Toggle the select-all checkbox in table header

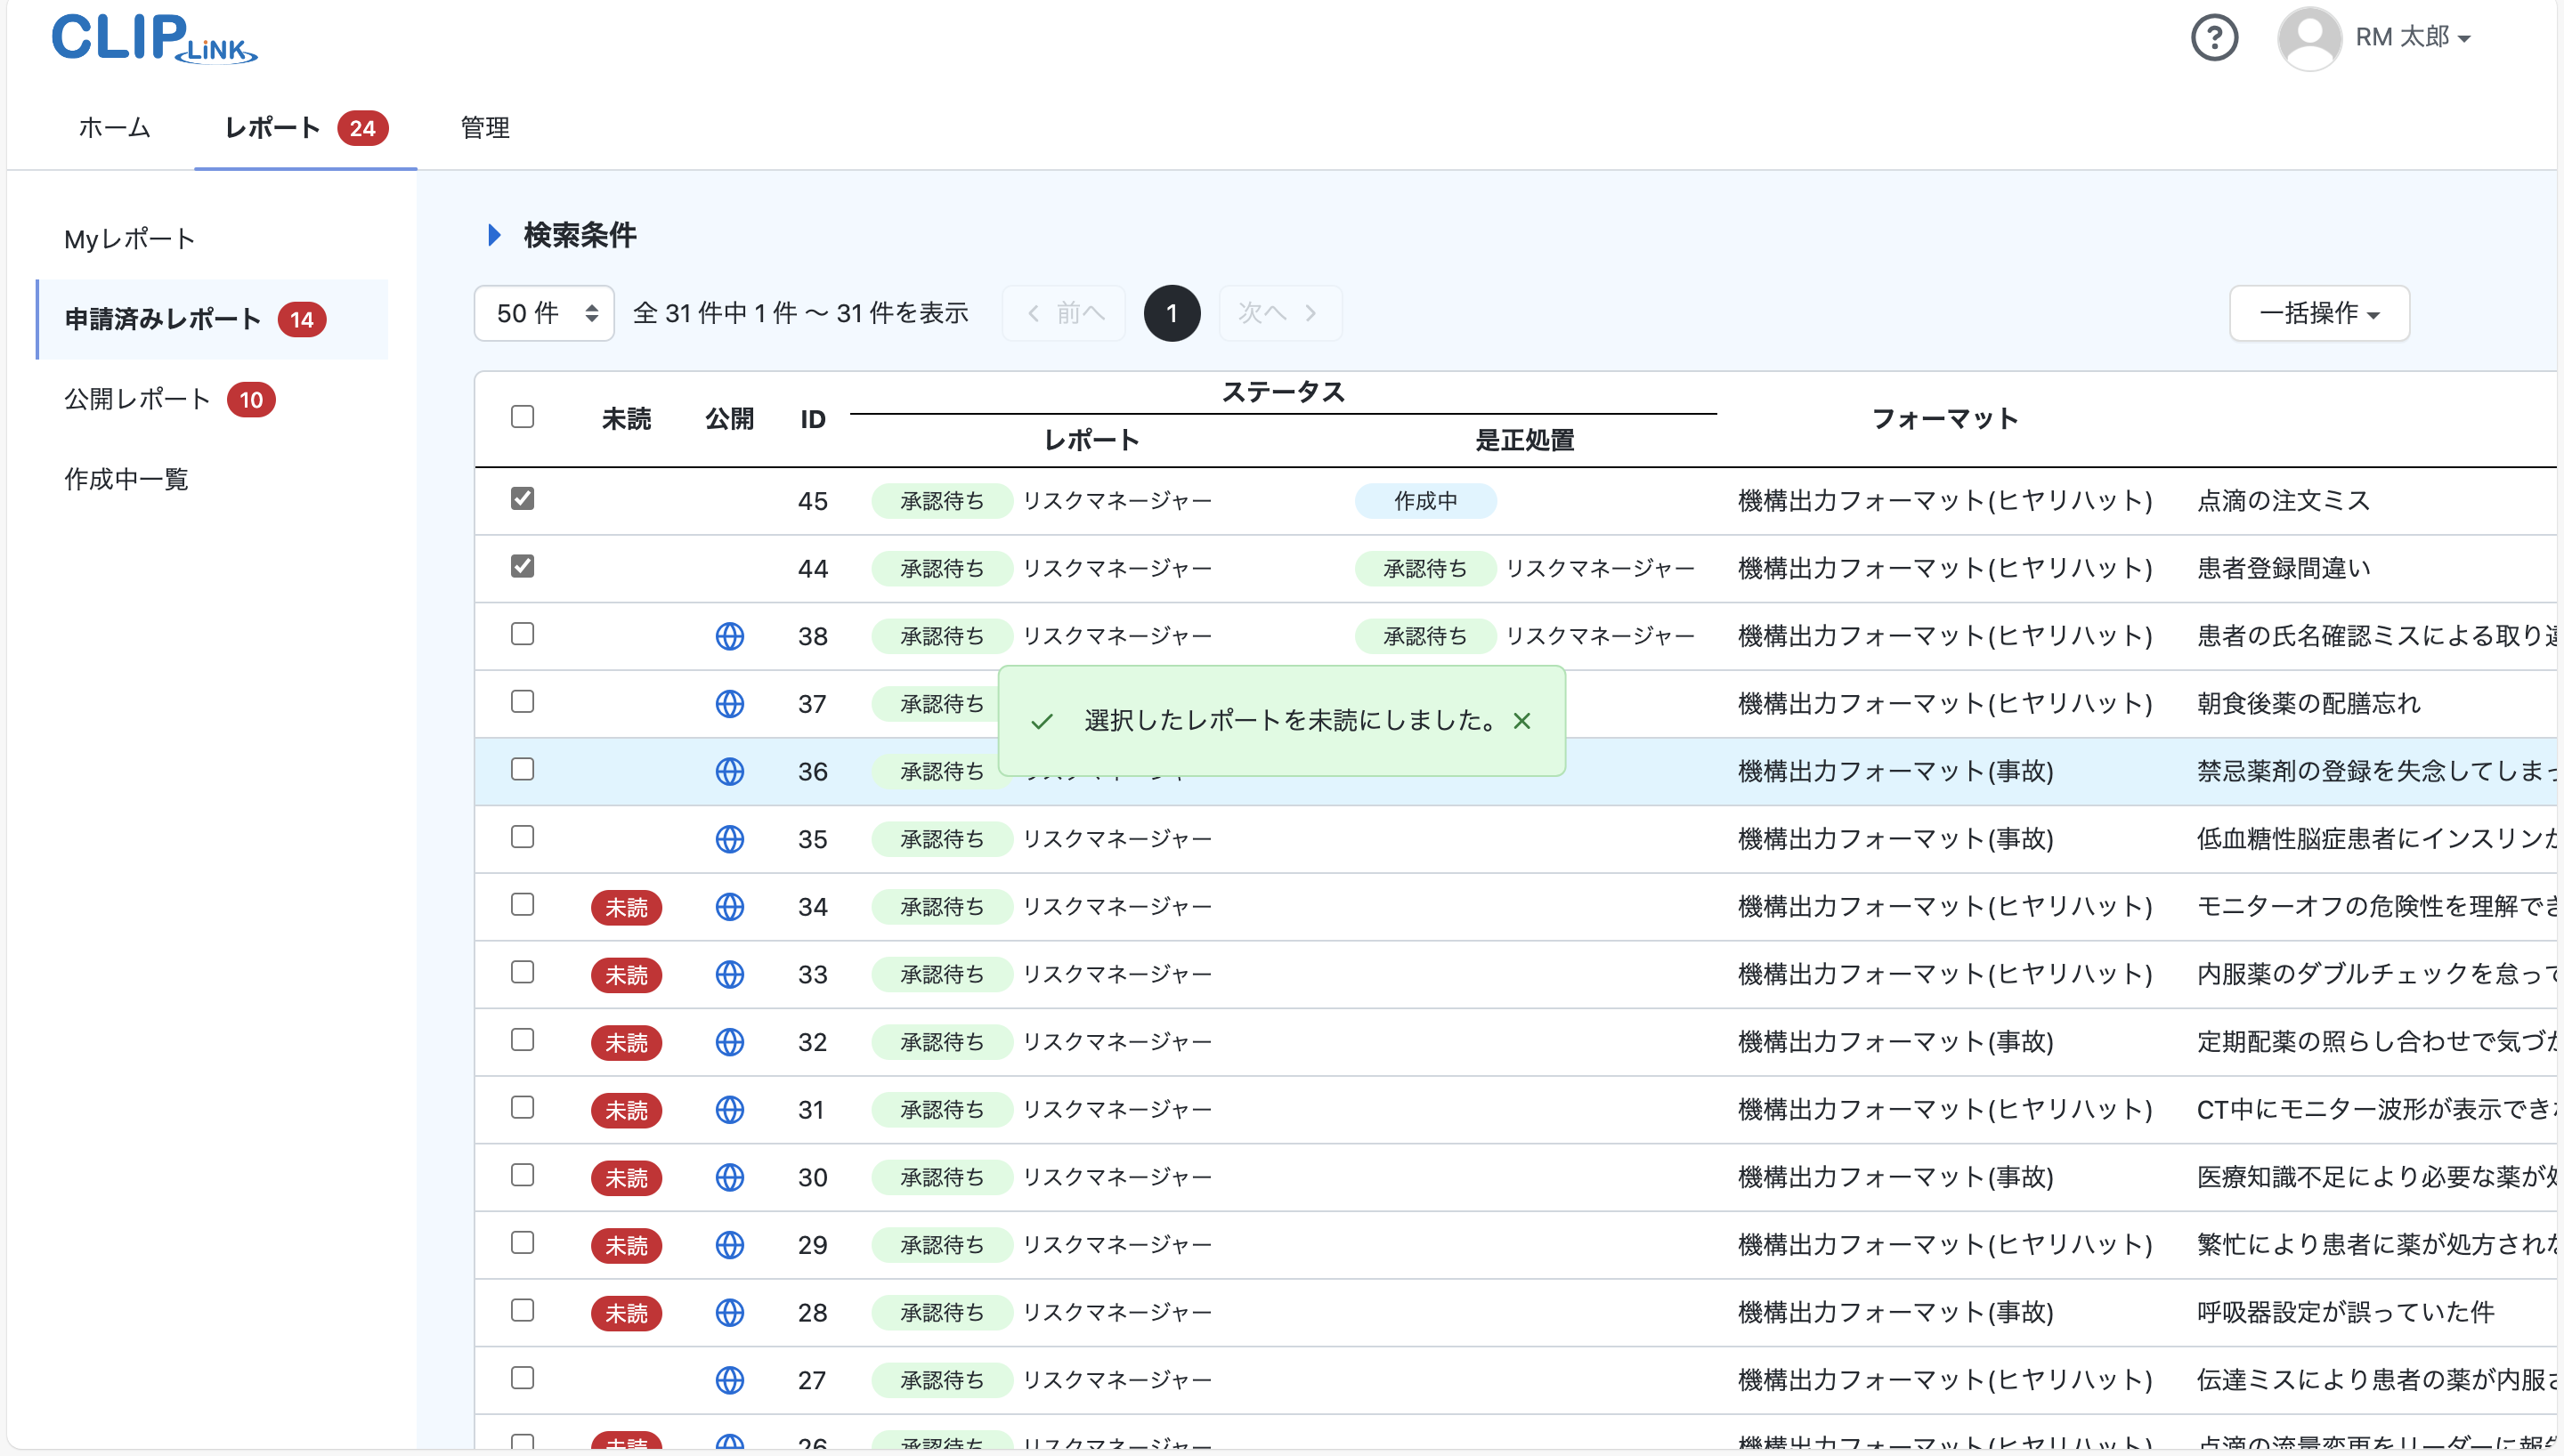522,417
